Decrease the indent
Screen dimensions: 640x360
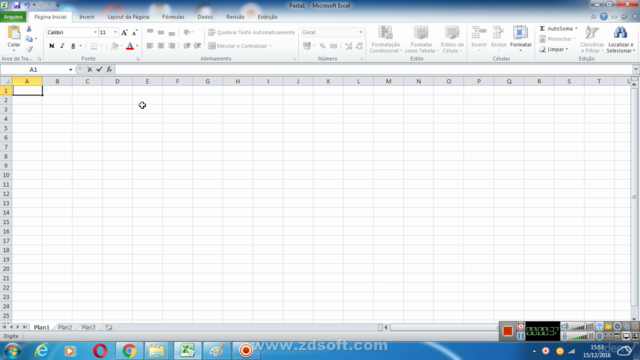187,46
